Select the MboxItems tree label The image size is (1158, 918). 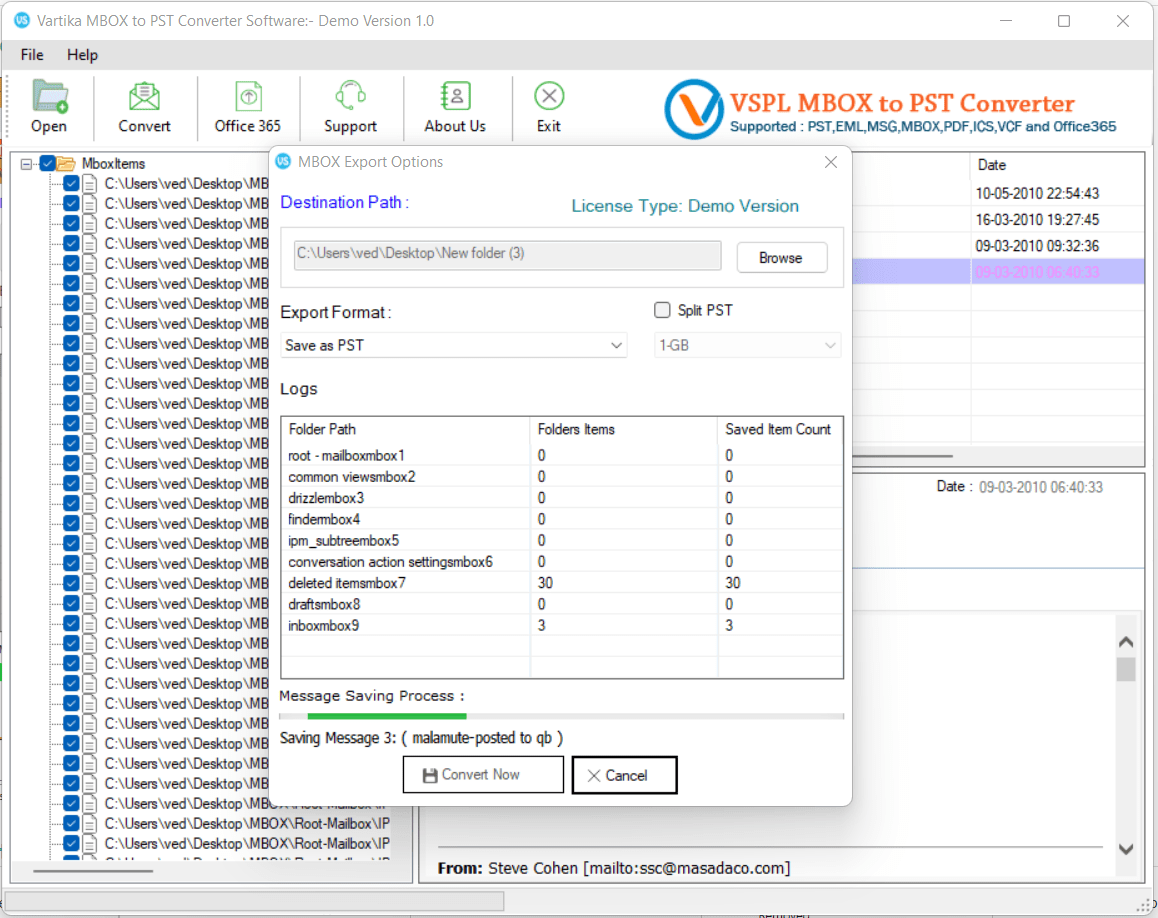pos(113,163)
